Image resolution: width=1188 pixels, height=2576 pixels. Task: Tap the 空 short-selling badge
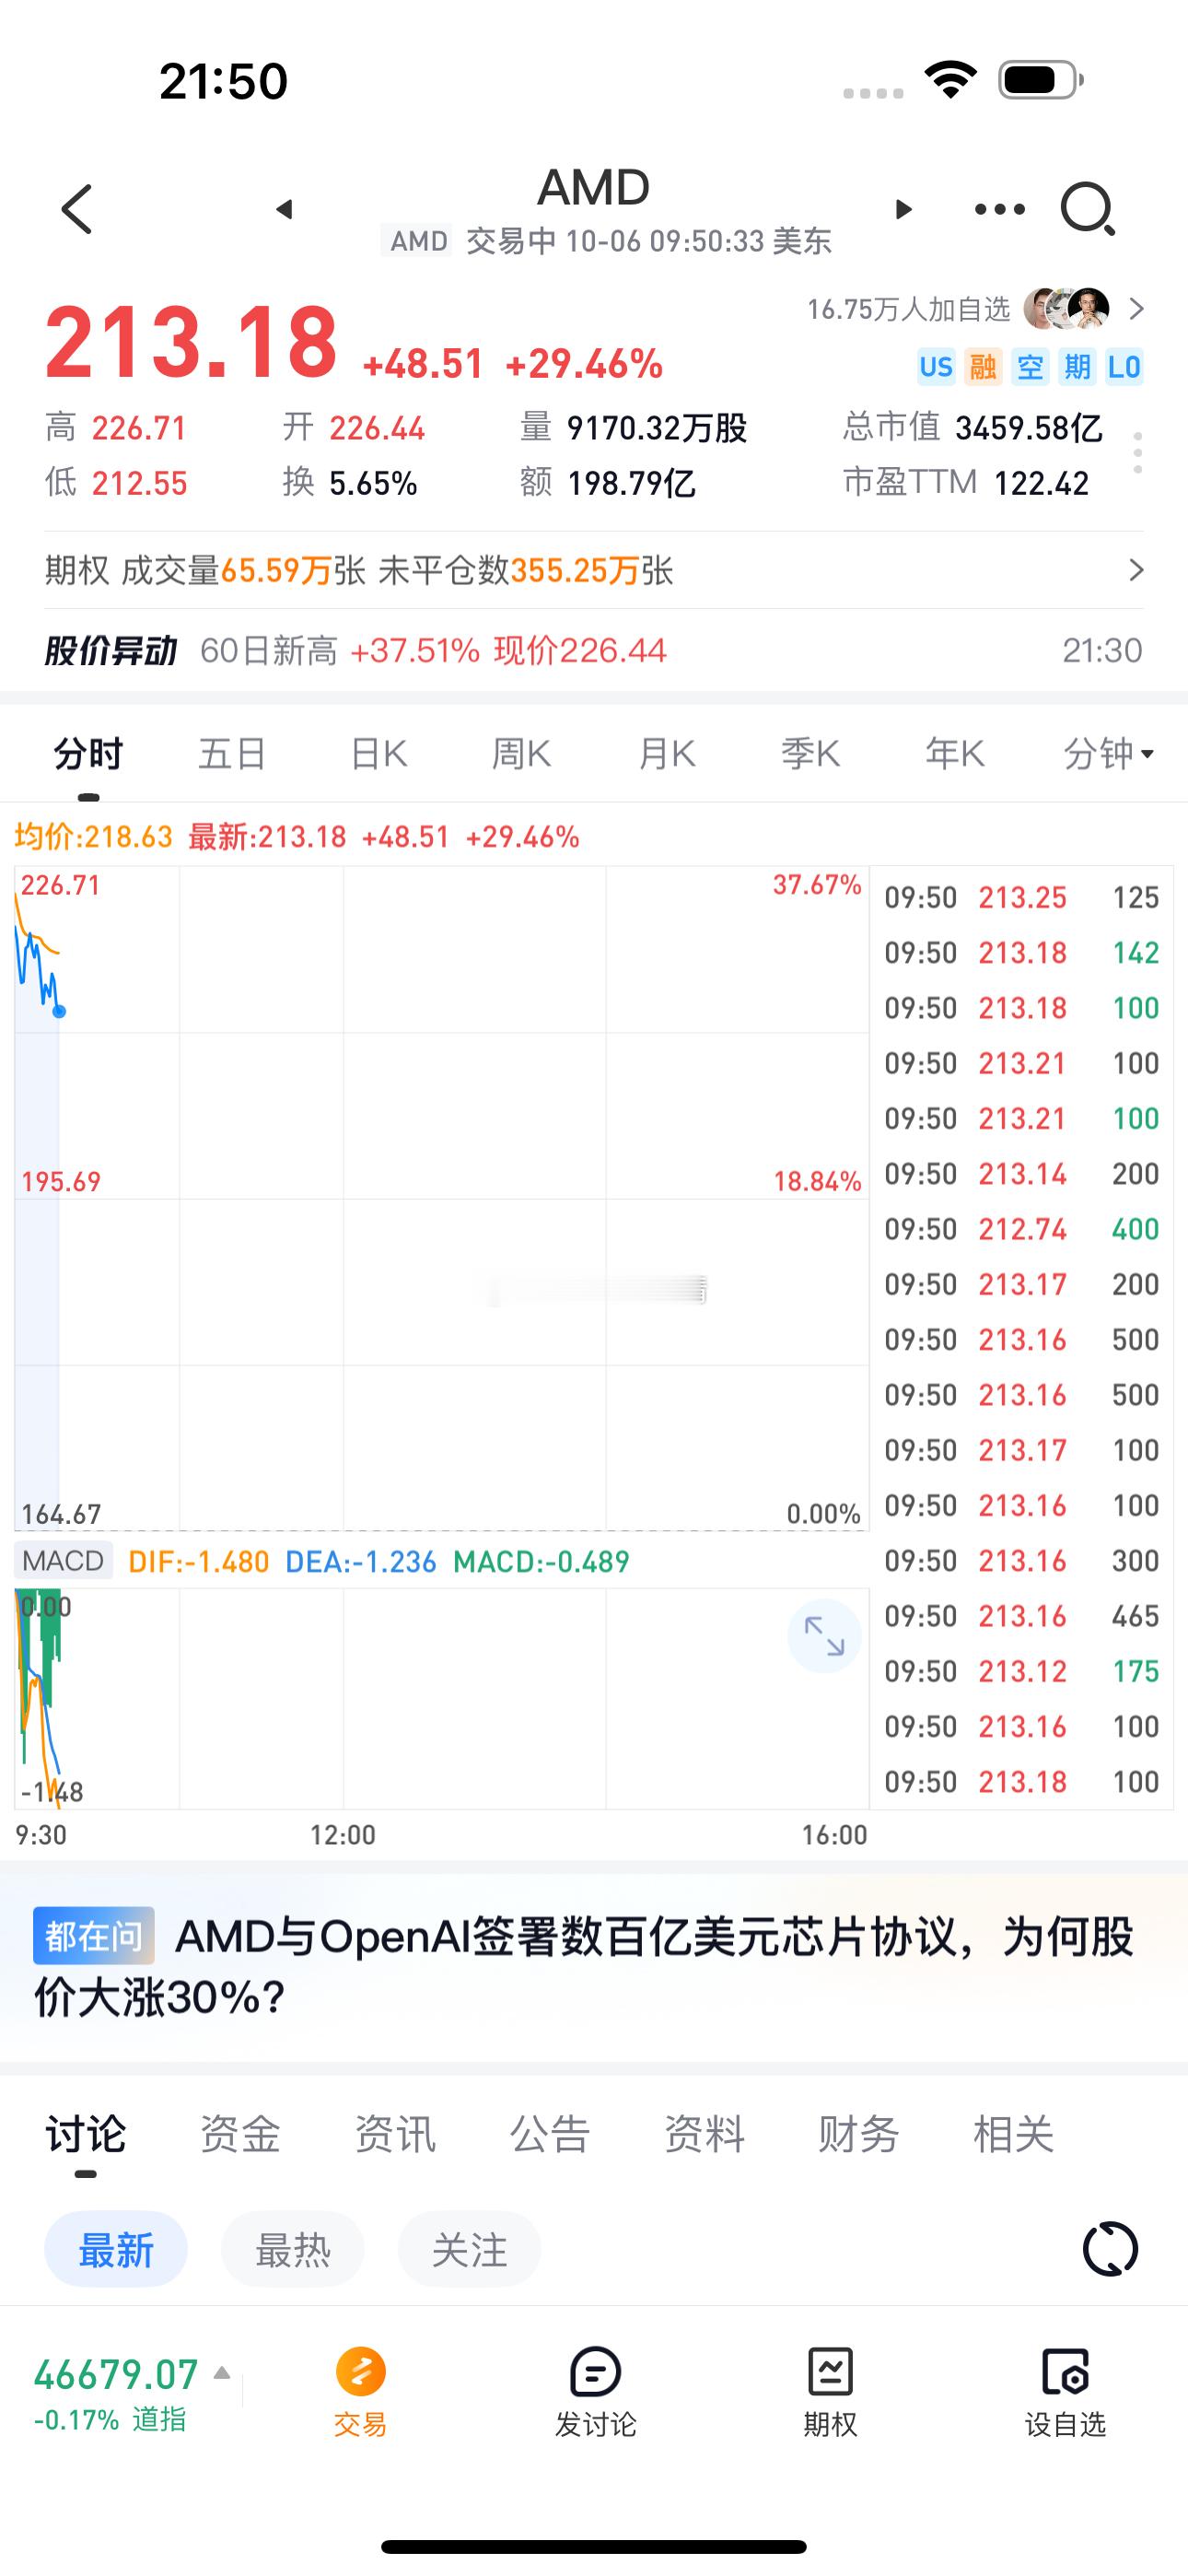coord(1030,367)
